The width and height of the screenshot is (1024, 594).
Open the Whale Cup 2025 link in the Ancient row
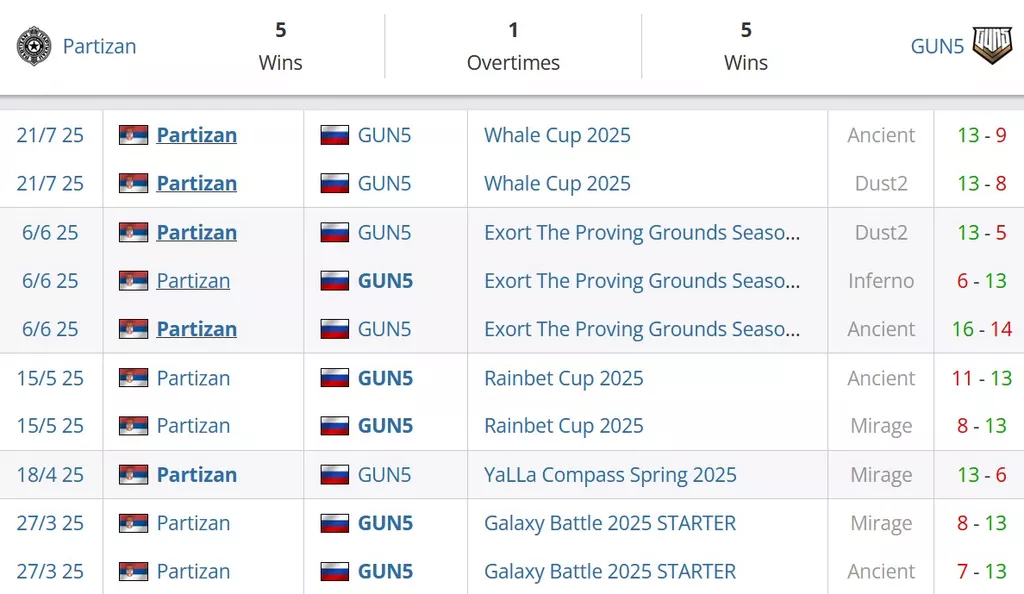click(557, 135)
